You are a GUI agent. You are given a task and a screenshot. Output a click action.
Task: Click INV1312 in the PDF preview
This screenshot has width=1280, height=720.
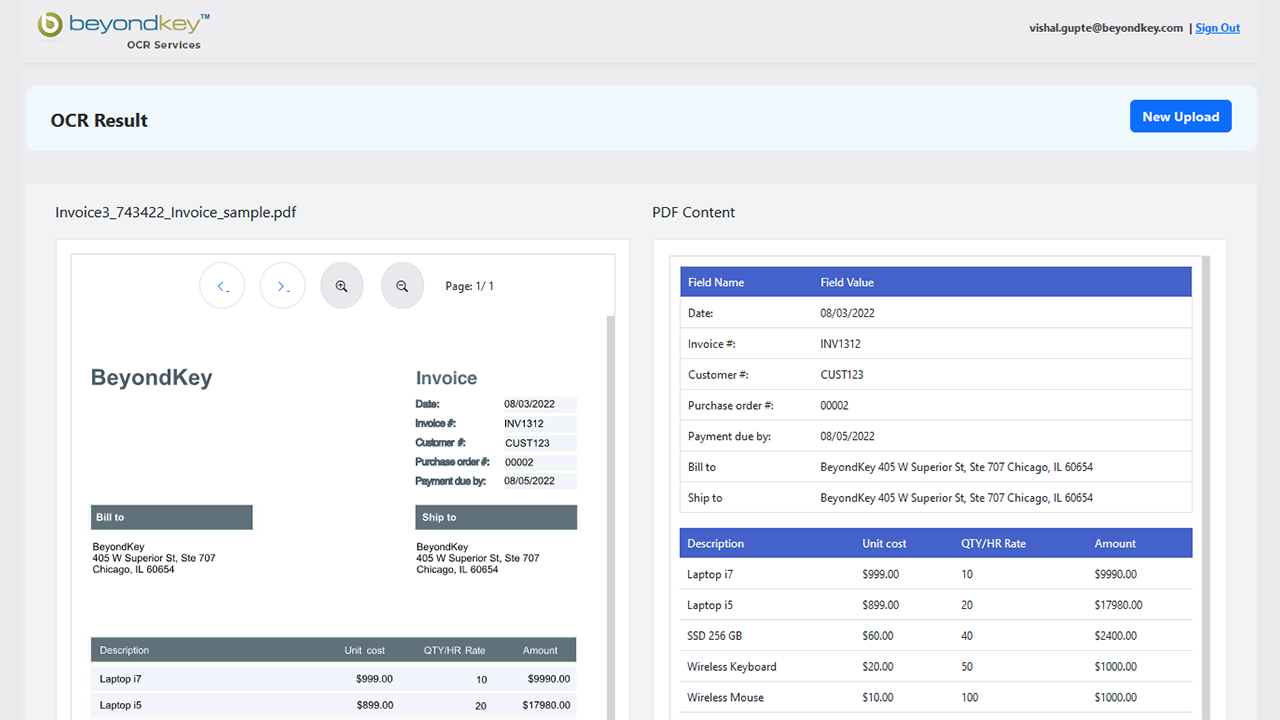pyautogui.click(x=524, y=424)
